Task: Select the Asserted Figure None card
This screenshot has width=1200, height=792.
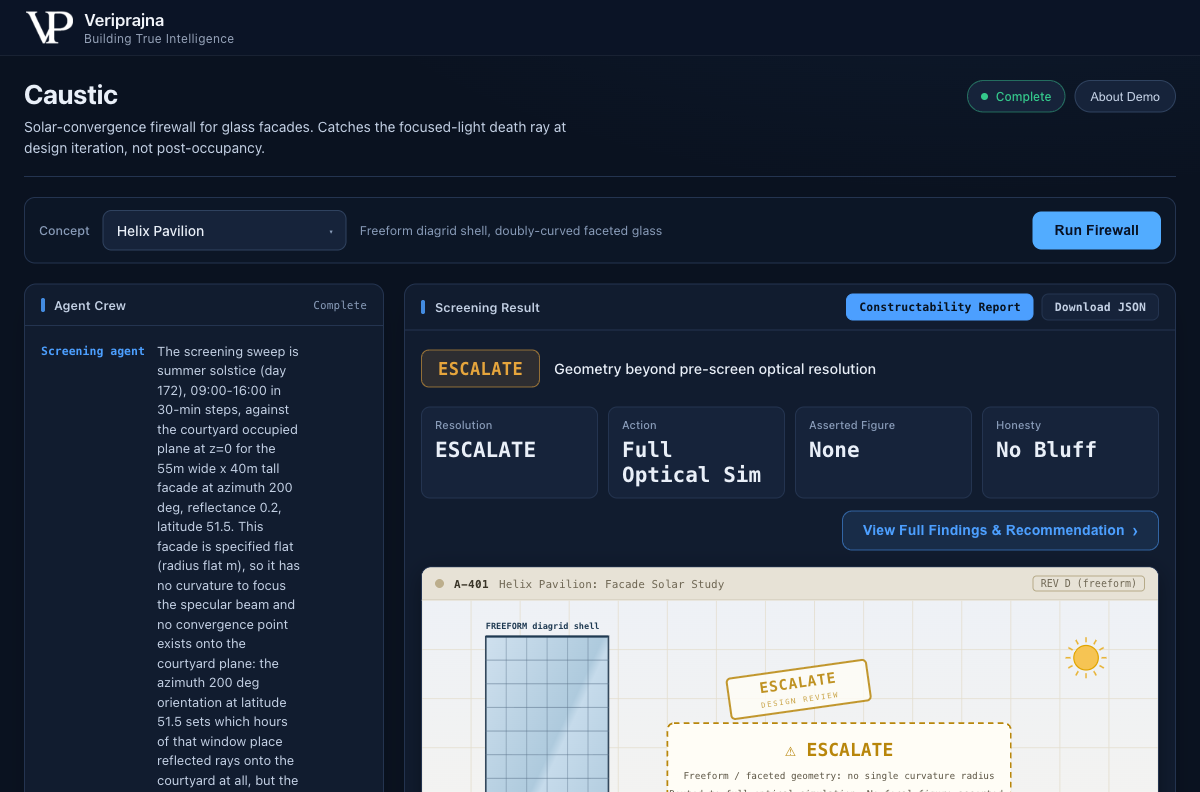Action: coord(883,452)
